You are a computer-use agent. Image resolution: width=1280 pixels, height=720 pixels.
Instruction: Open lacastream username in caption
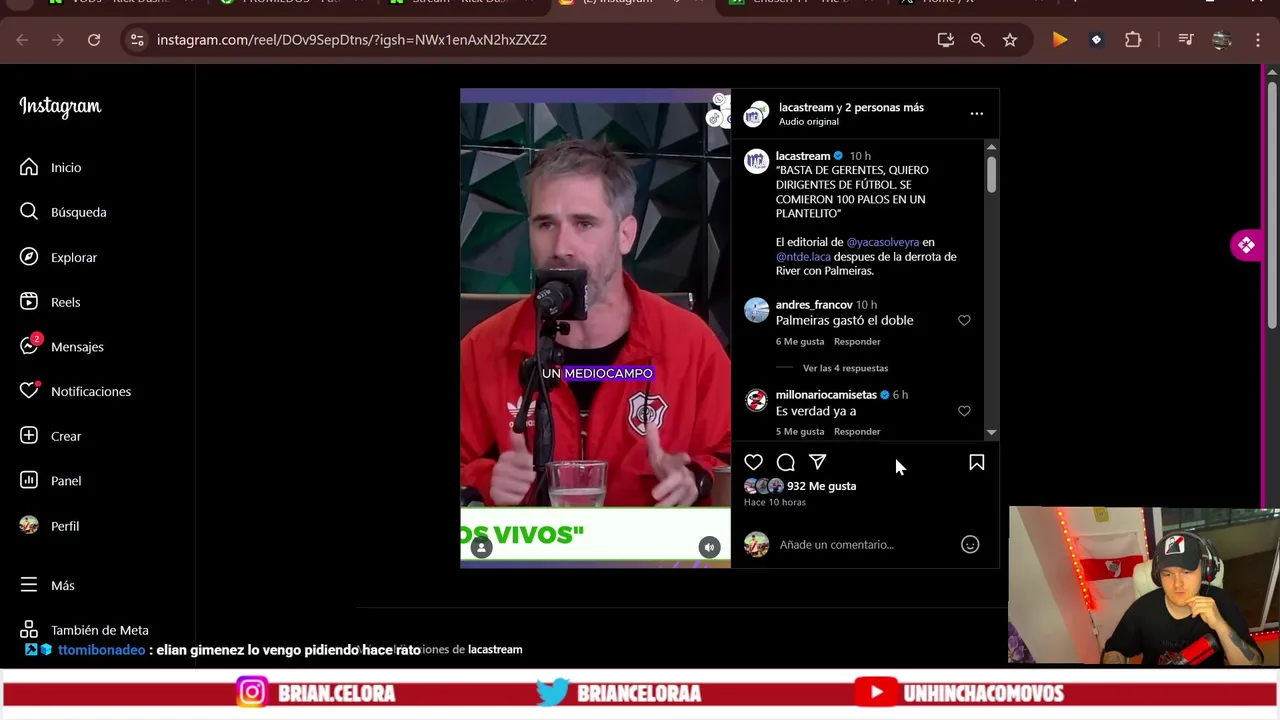[803, 156]
